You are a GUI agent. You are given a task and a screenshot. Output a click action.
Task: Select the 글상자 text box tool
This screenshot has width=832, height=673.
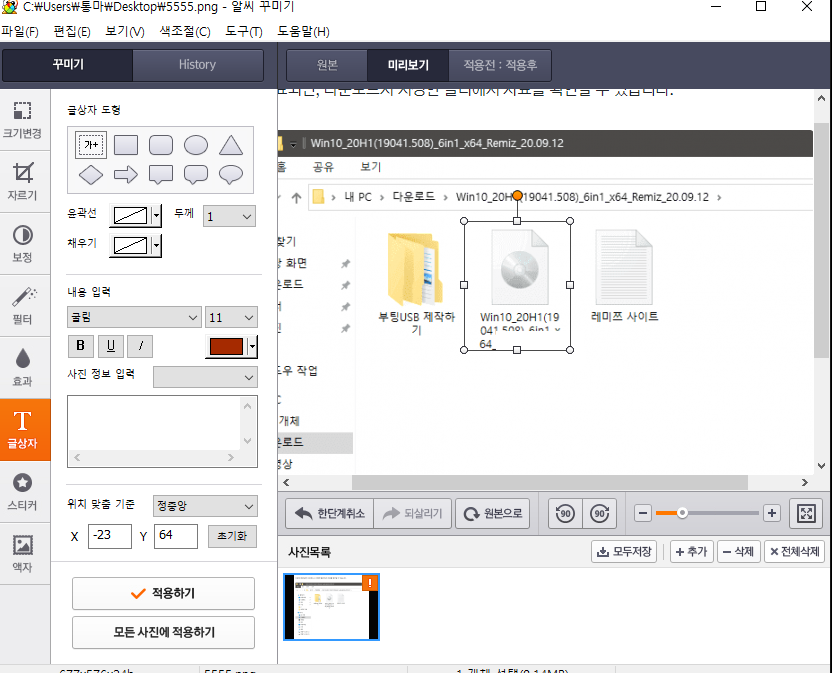tap(25, 429)
